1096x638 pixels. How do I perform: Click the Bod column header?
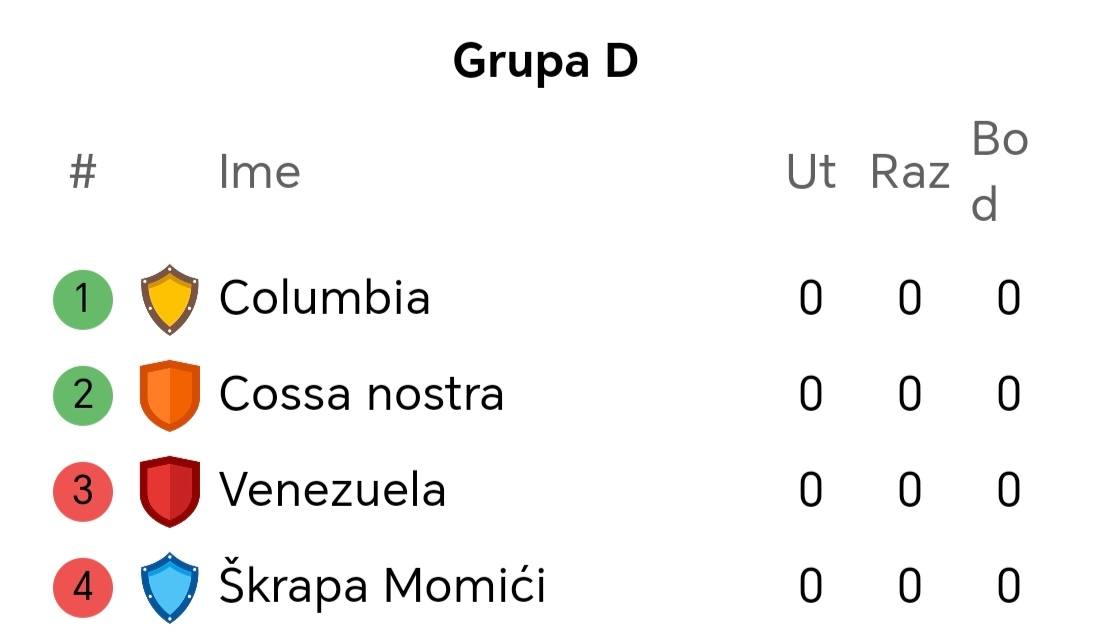pyautogui.click(x=1000, y=172)
